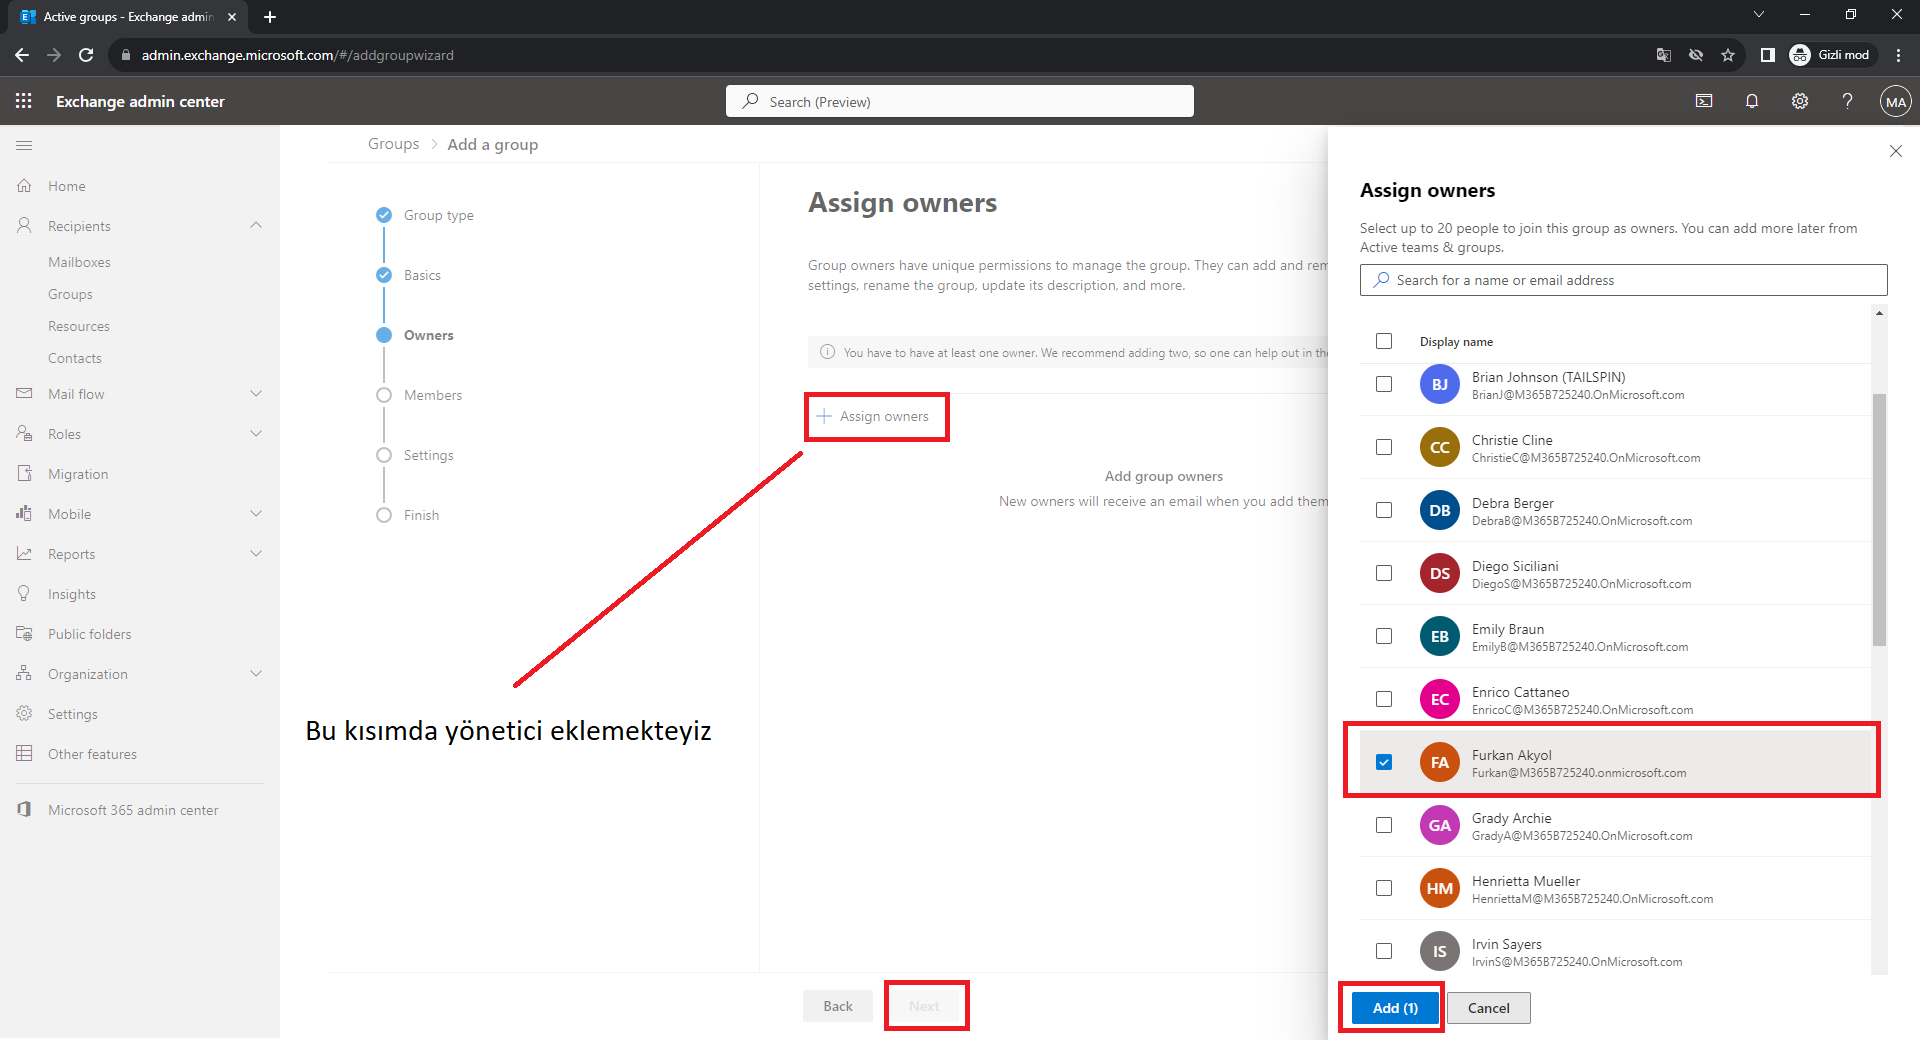The height and width of the screenshot is (1040, 1920).
Task: Click the name or email search field
Action: pos(1623,280)
